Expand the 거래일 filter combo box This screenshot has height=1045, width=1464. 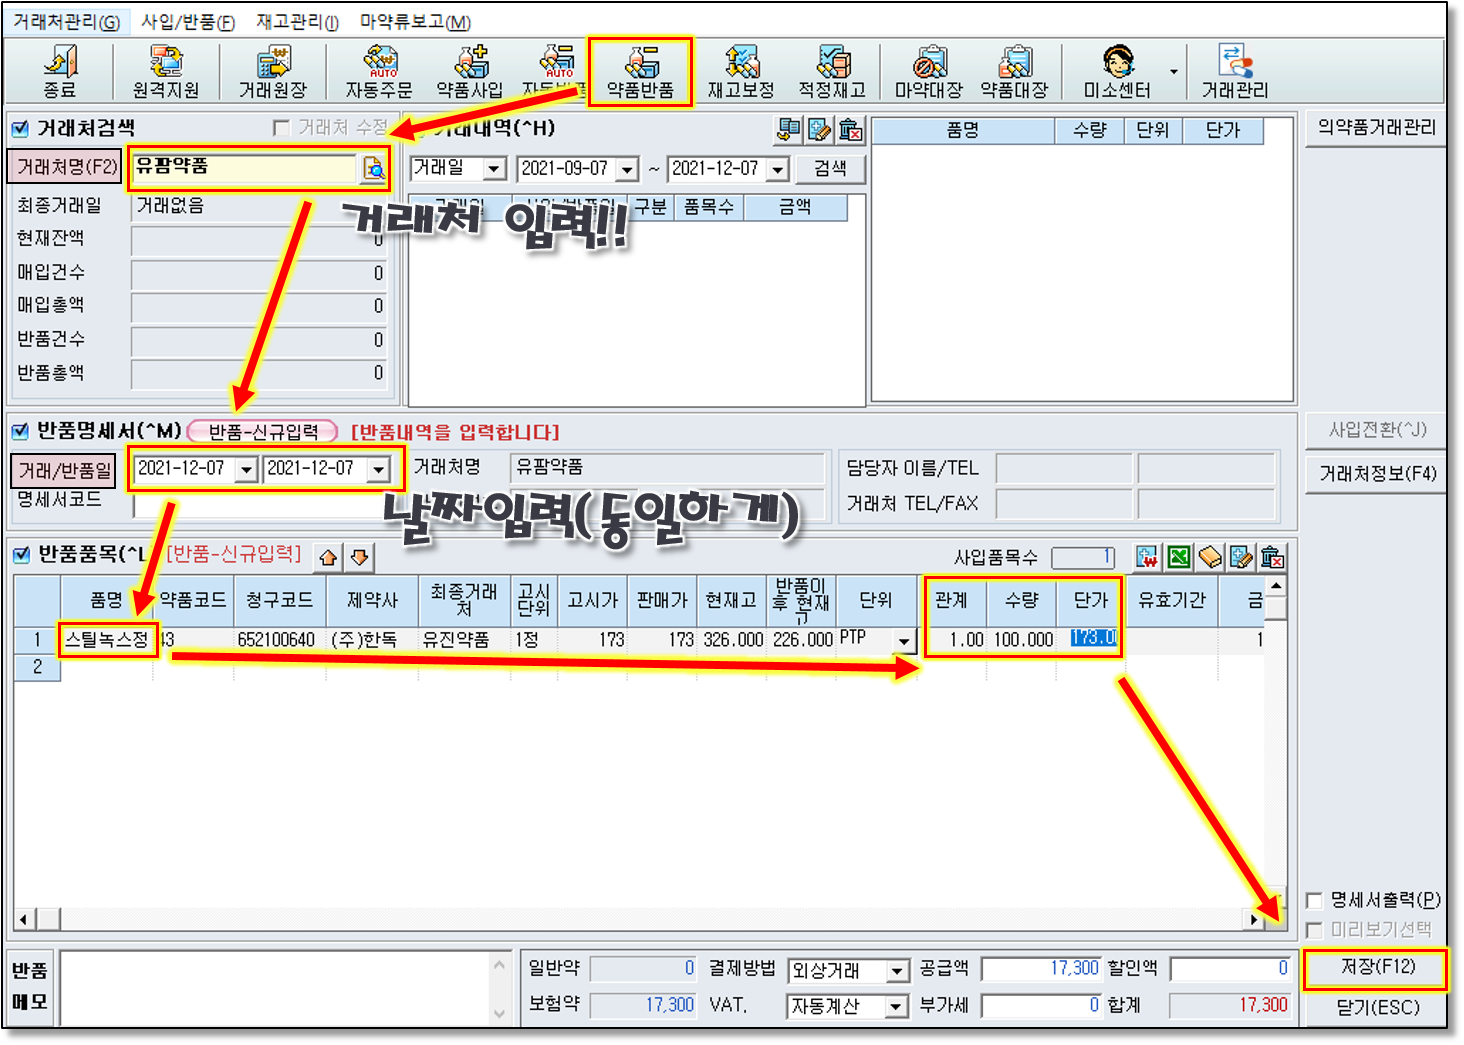point(494,169)
